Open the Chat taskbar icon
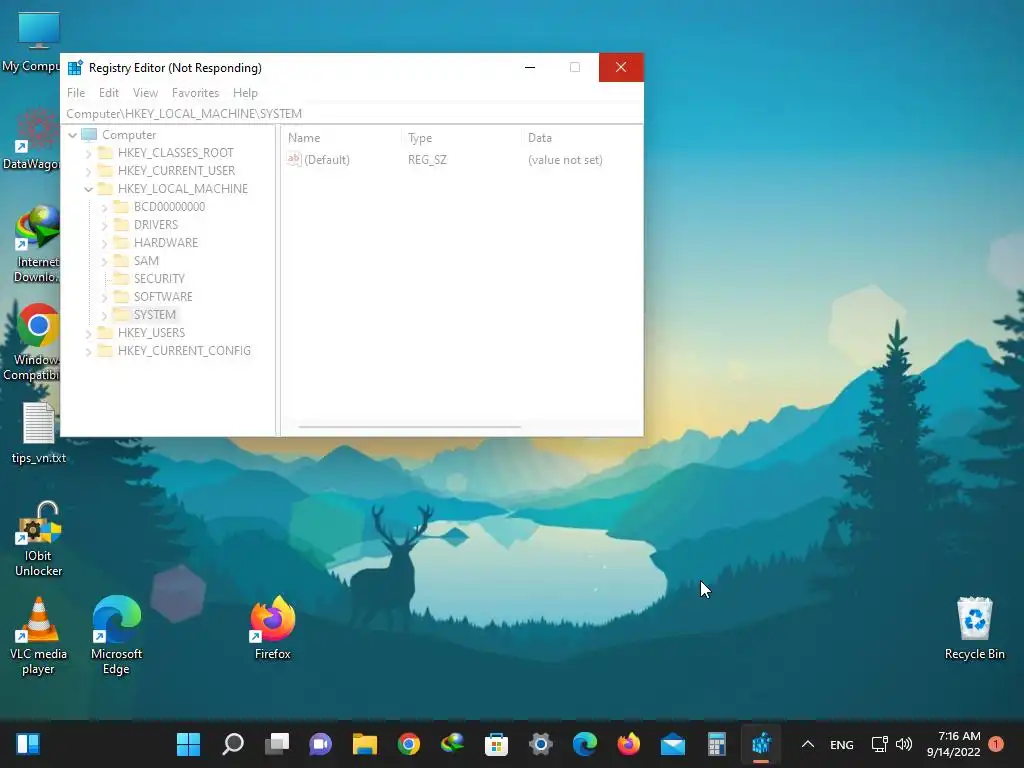Image resolution: width=1024 pixels, height=768 pixels. point(321,744)
